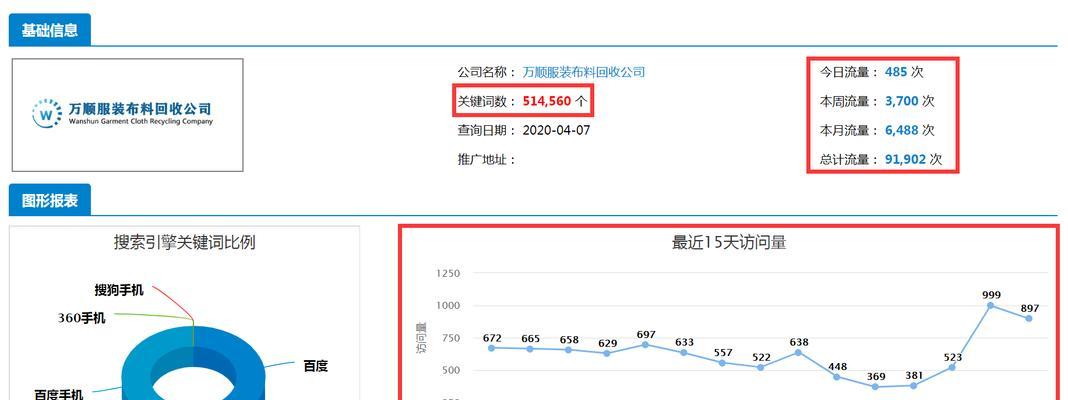Click the 522 data point on line chart

pos(761,367)
